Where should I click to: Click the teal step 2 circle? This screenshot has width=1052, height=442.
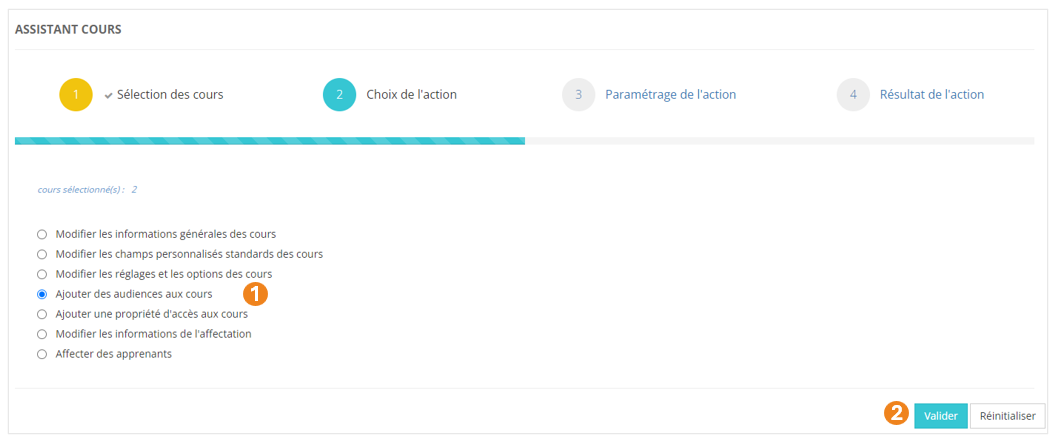(x=340, y=95)
